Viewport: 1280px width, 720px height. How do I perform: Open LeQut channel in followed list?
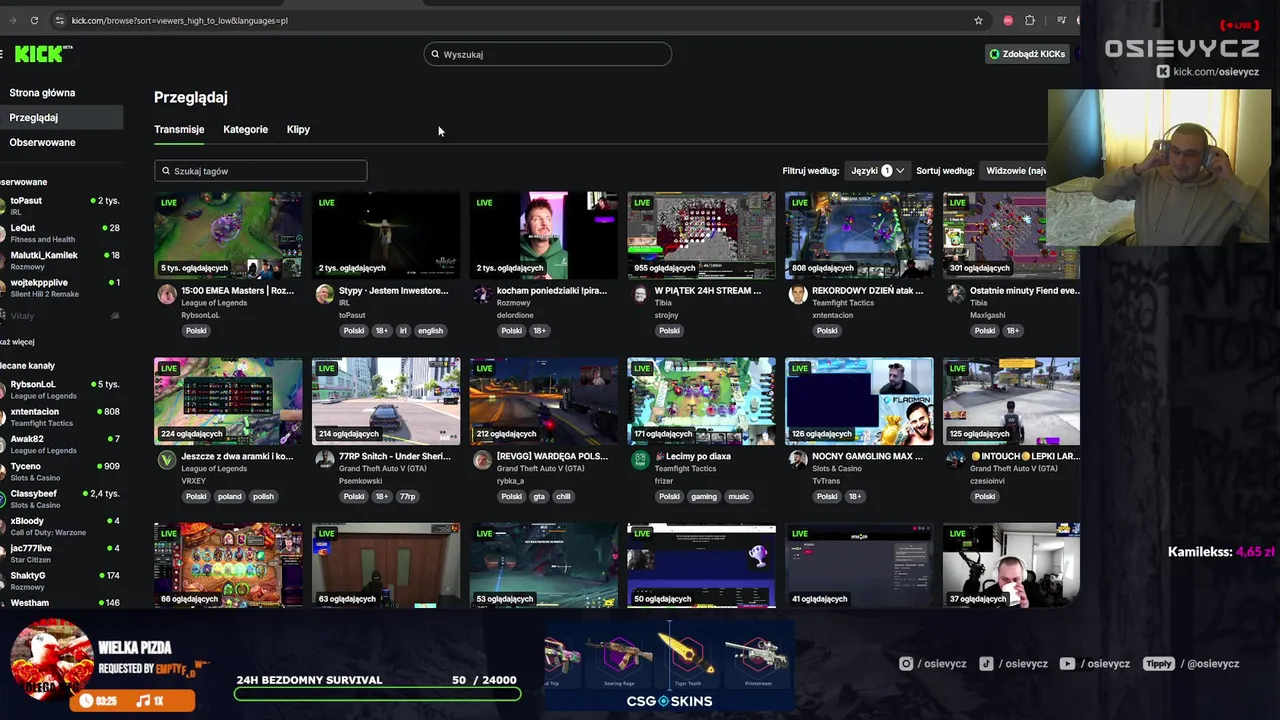click(60, 233)
